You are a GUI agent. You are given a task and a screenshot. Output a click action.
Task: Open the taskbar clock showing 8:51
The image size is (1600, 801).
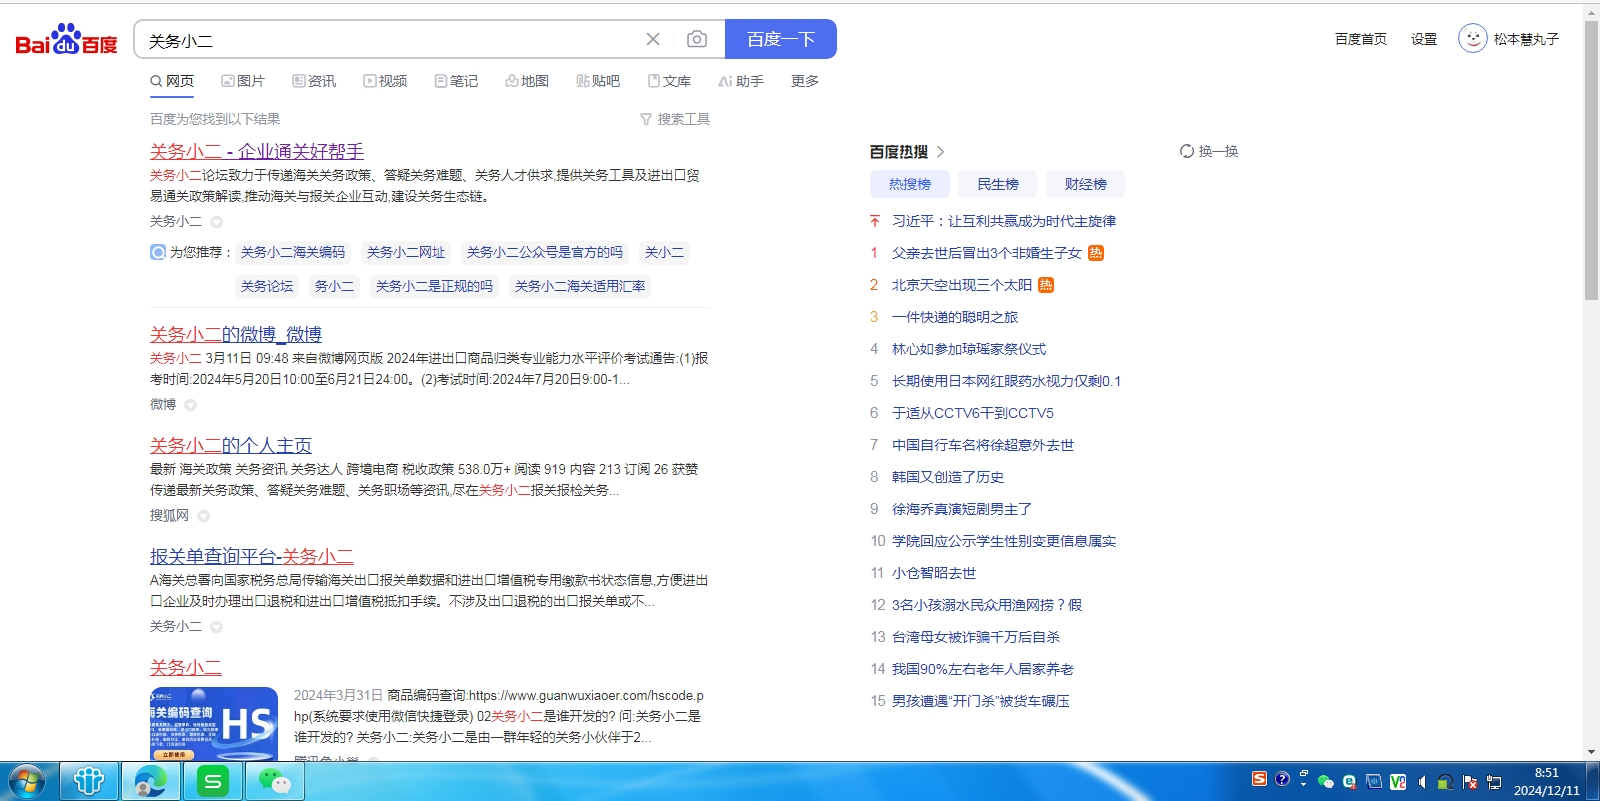click(x=1547, y=781)
